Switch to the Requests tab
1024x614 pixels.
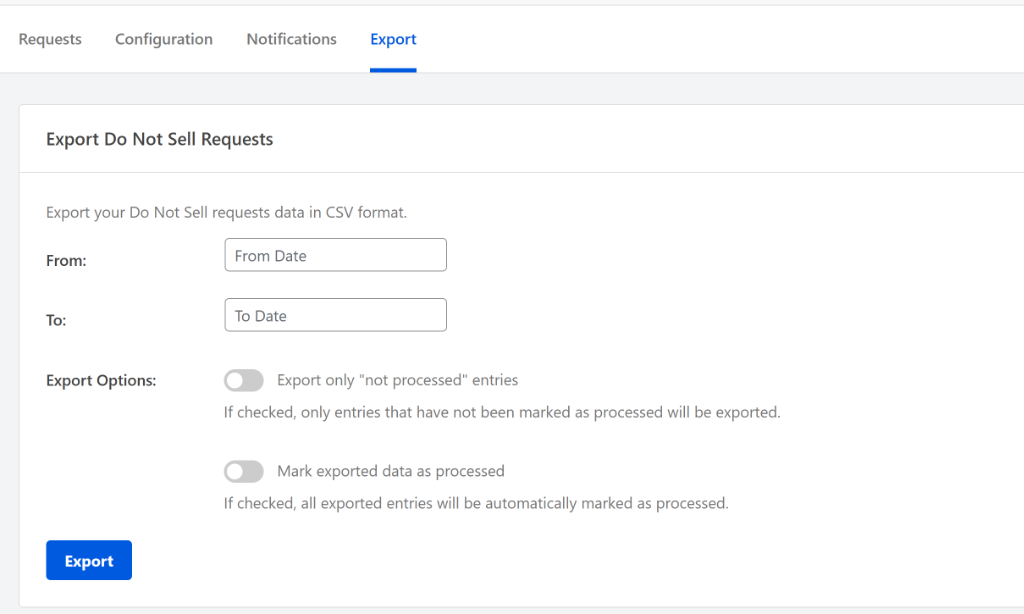pos(49,39)
